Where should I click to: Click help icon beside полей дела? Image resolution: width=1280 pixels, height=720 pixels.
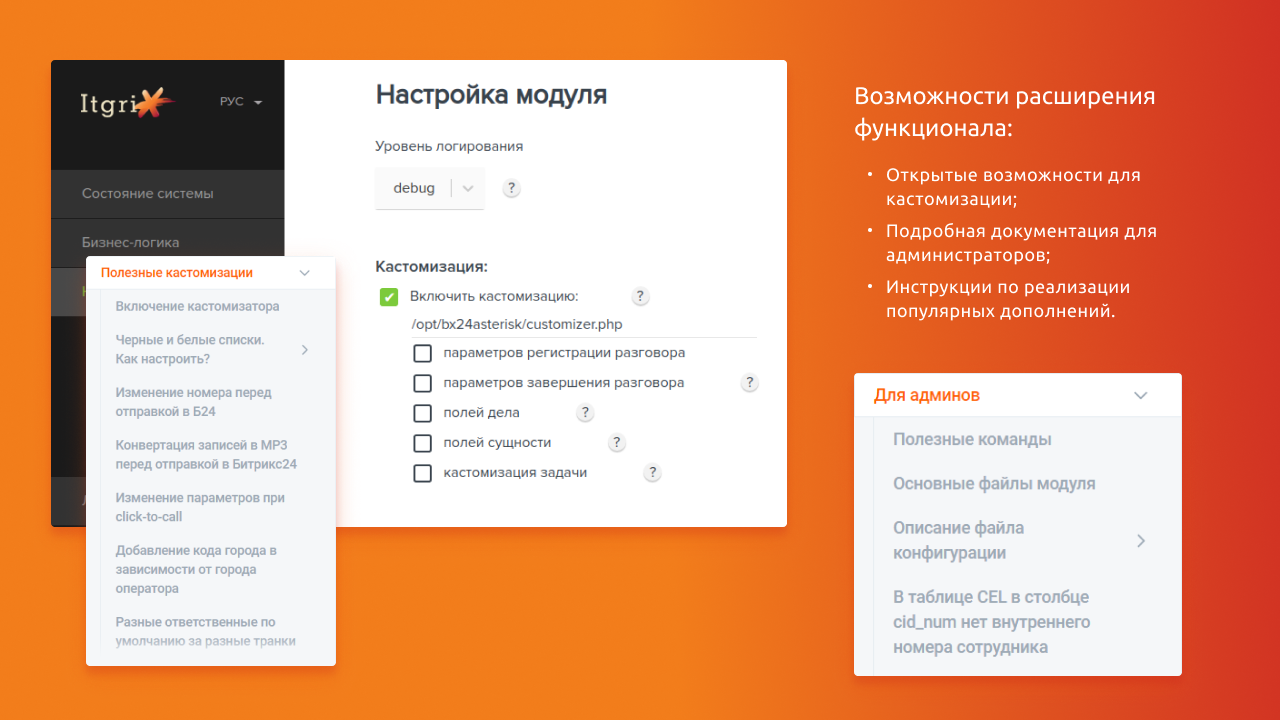coord(585,412)
